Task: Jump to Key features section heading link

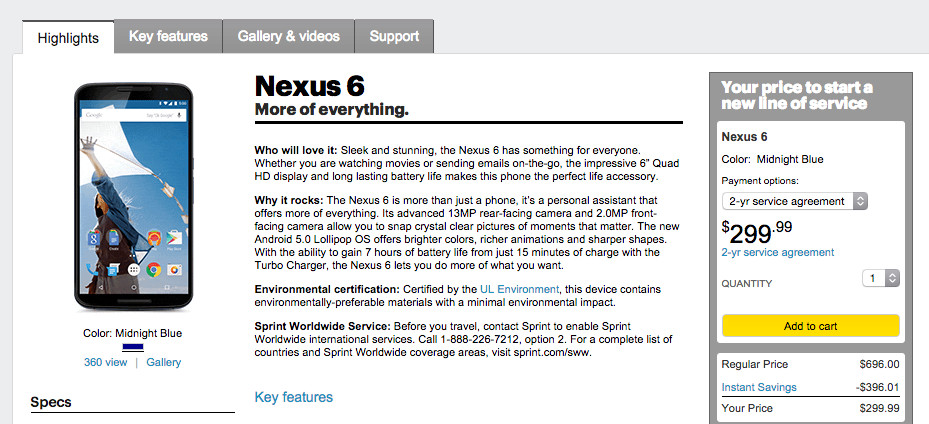Action: tap(294, 397)
